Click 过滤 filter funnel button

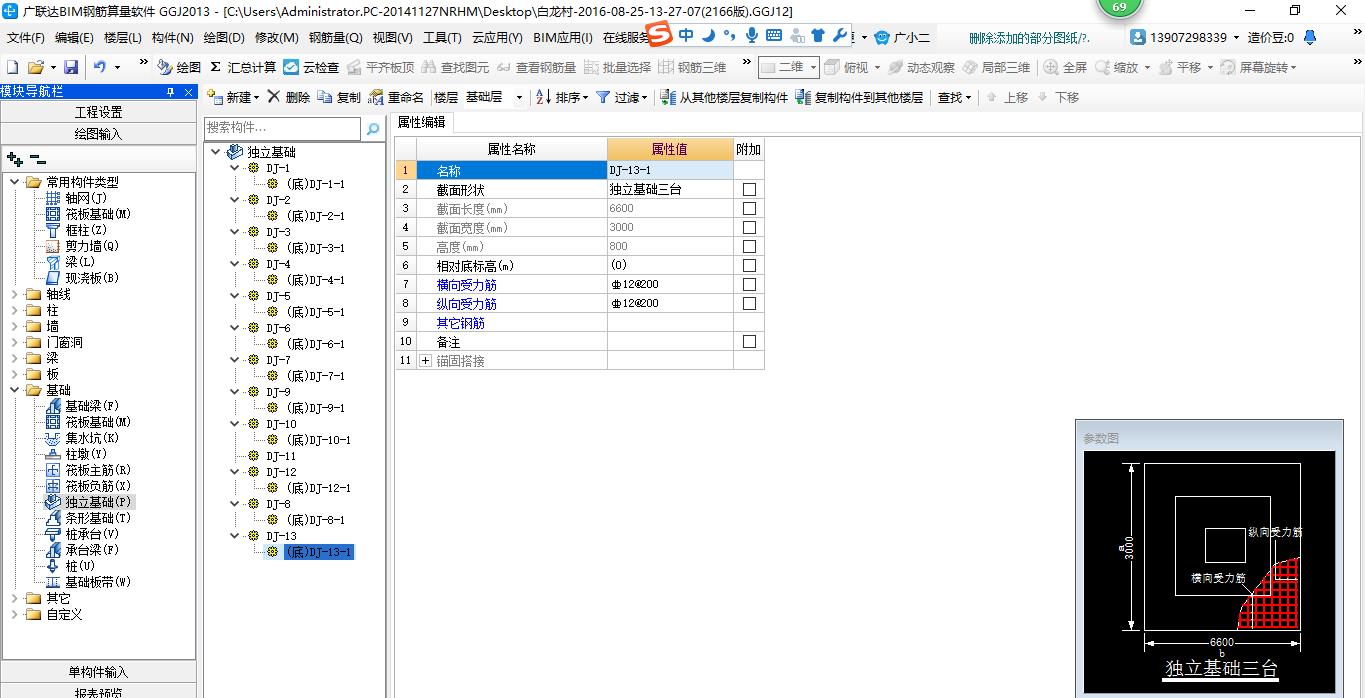pyautogui.click(x=621, y=97)
